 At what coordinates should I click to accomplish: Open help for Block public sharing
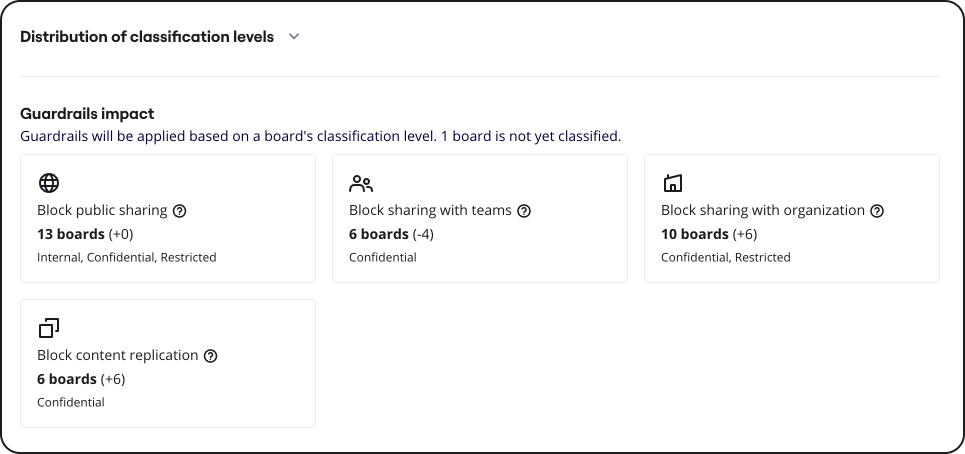click(x=180, y=211)
